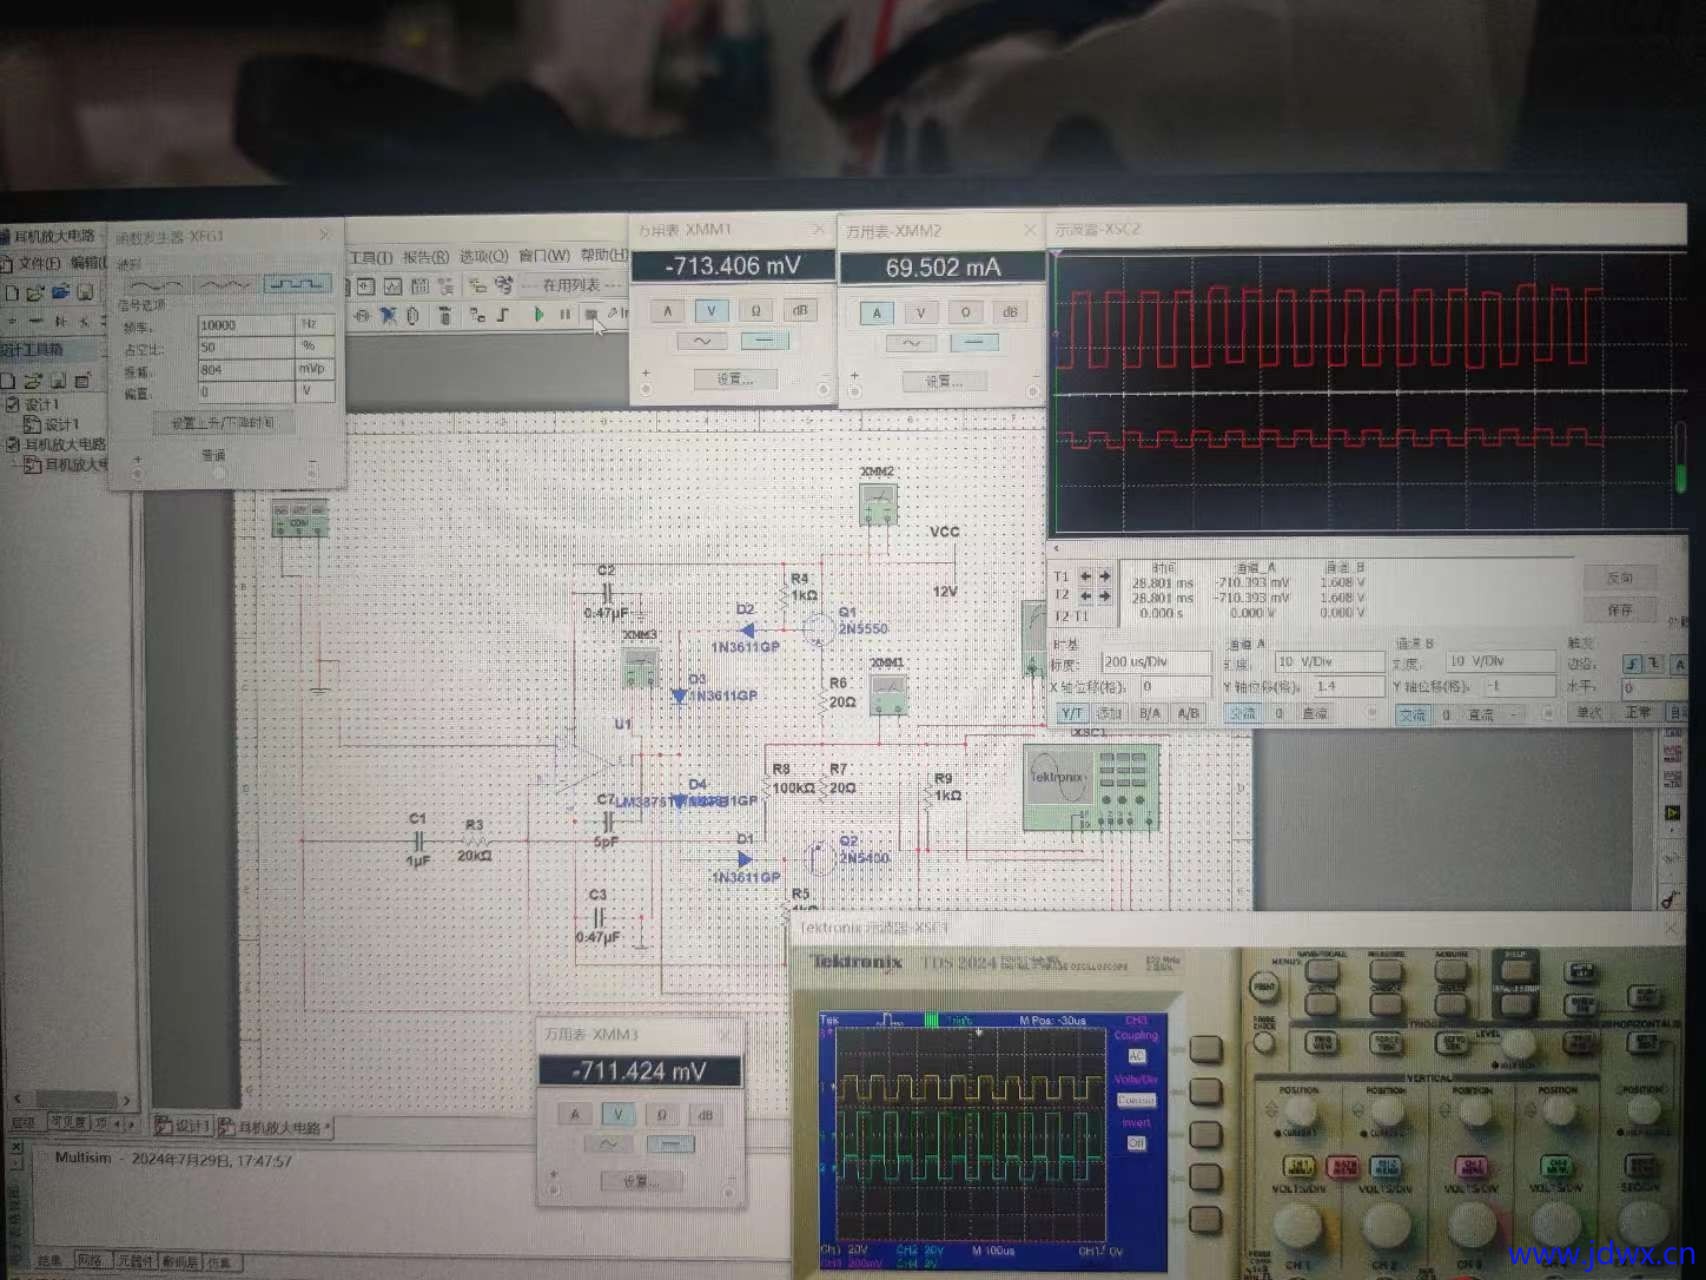Open the 帮助(H) menu

tap(604, 255)
